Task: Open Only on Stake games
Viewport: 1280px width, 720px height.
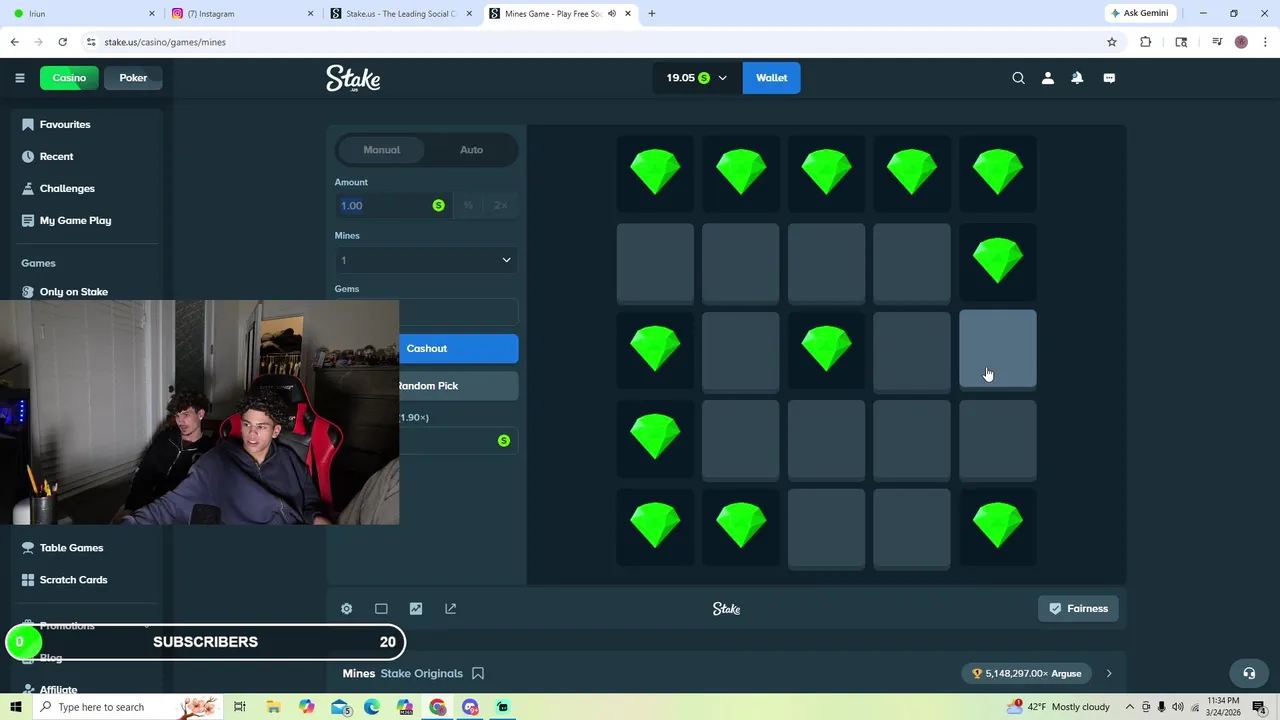Action: pyautogui.click(x=73, y=291)
